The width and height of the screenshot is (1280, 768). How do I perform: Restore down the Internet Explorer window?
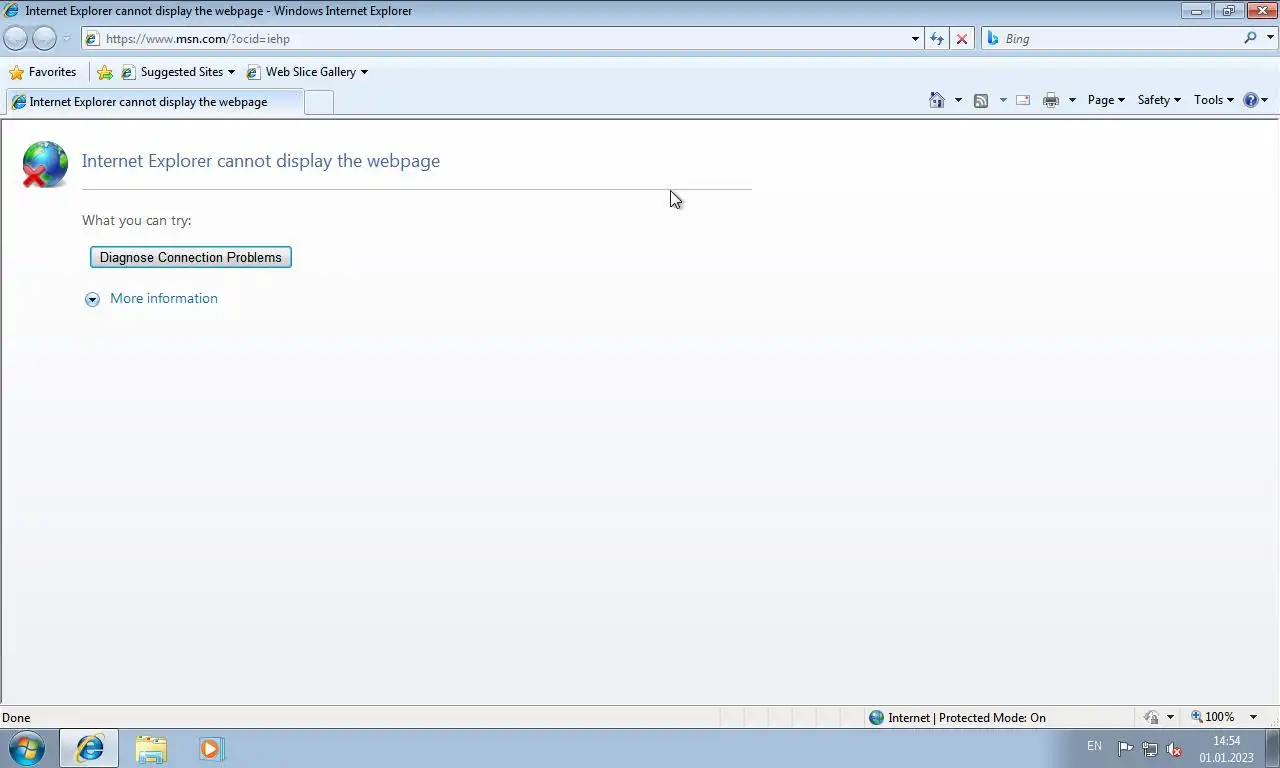(1229, 11)
